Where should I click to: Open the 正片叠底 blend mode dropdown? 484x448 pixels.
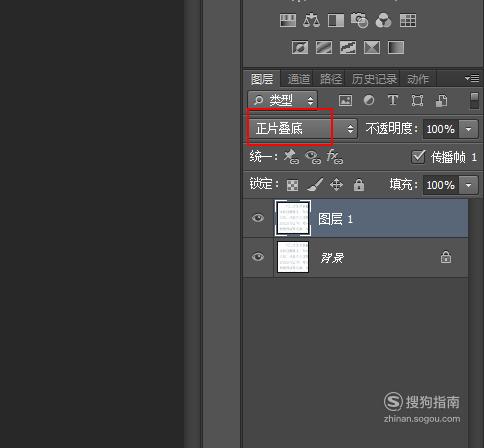click(x=302, y=129)
